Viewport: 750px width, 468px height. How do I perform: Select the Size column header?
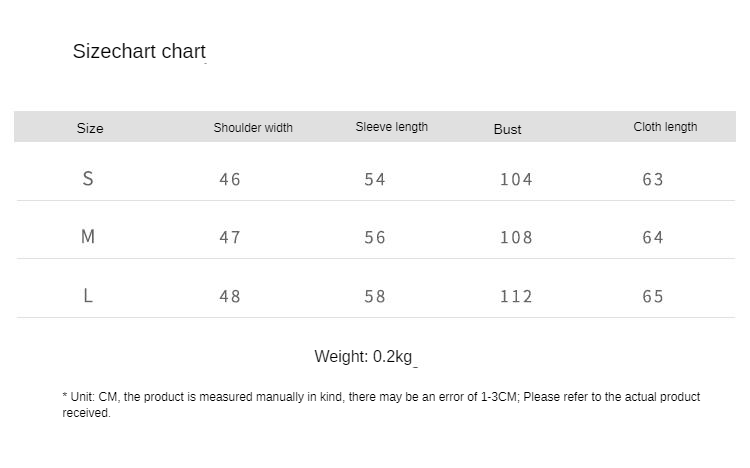pyautogui.click(x=90, y=128)
